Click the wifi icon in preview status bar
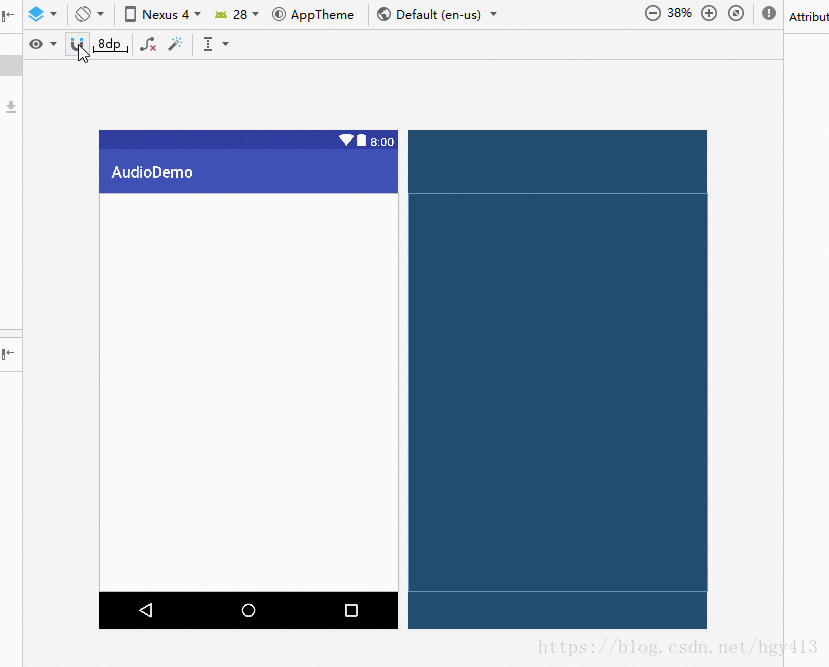Viewport: 829px width, 667px height. (346, 140)
